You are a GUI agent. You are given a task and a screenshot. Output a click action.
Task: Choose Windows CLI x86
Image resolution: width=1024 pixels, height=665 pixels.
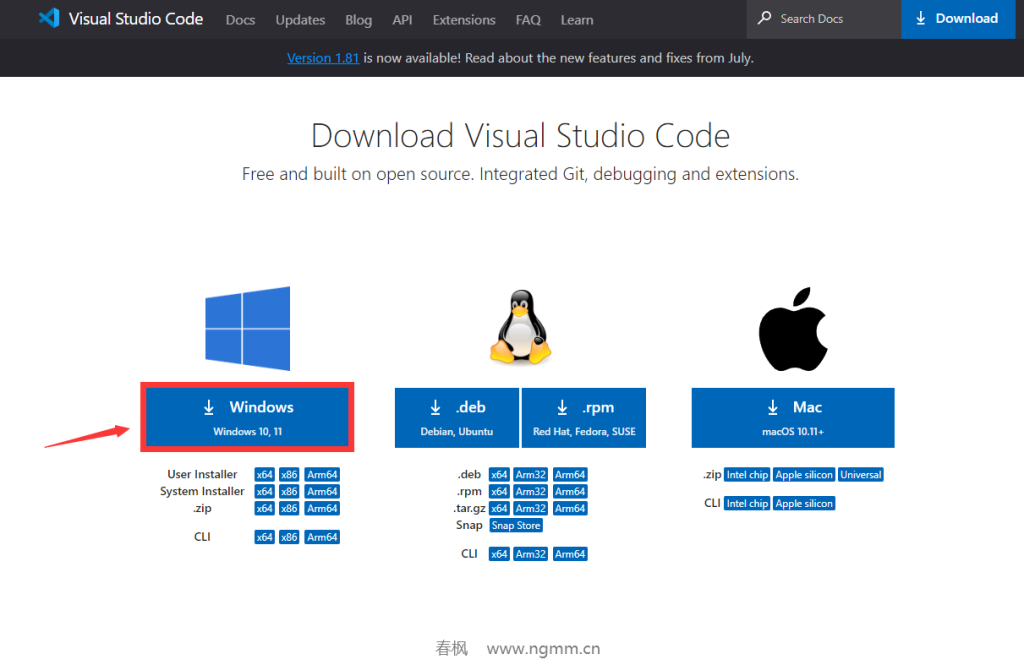point(289,537)
